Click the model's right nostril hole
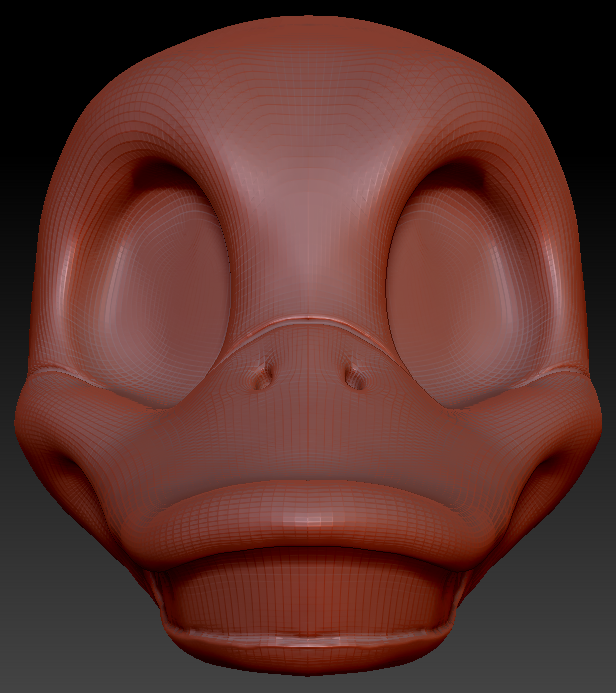 [355, 377]
